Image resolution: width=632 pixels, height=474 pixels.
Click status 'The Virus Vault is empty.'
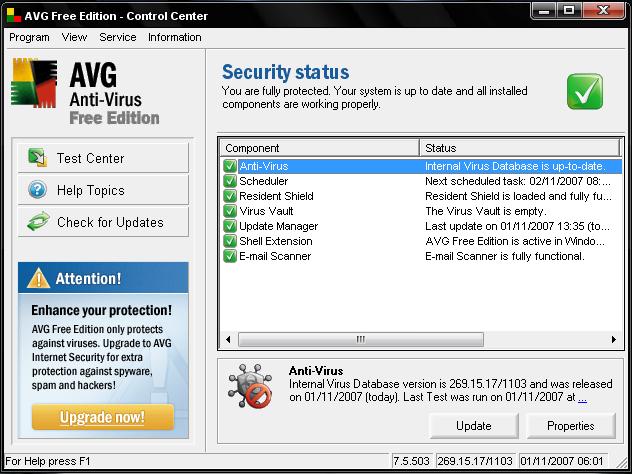tap(486, 211)
